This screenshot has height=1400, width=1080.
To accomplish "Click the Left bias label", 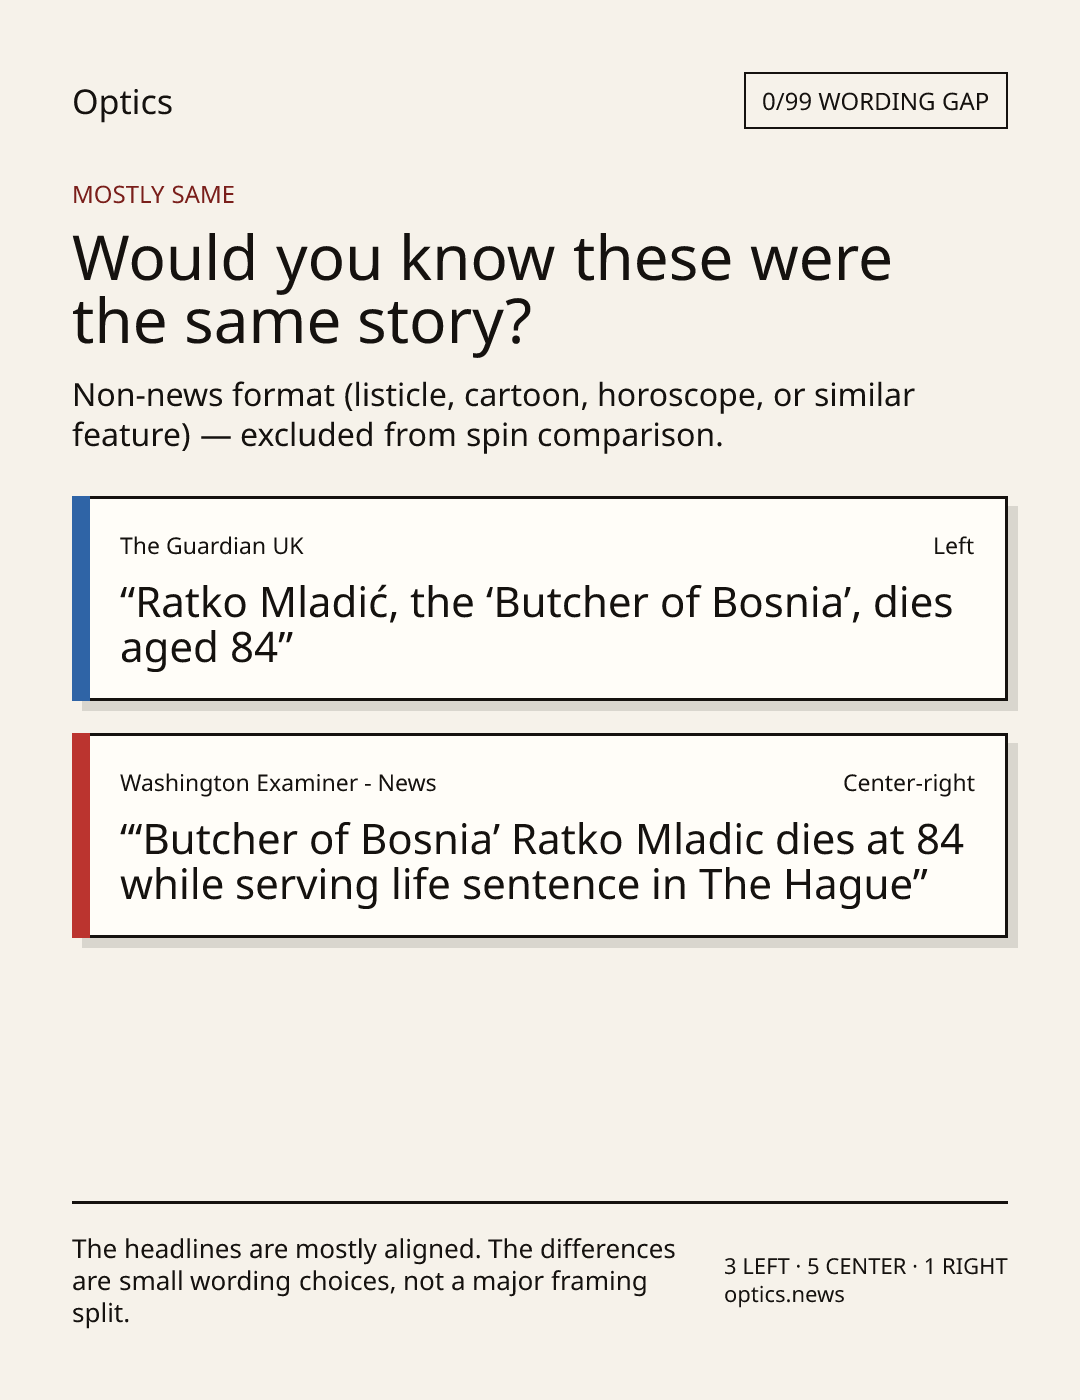I will 953,546.
